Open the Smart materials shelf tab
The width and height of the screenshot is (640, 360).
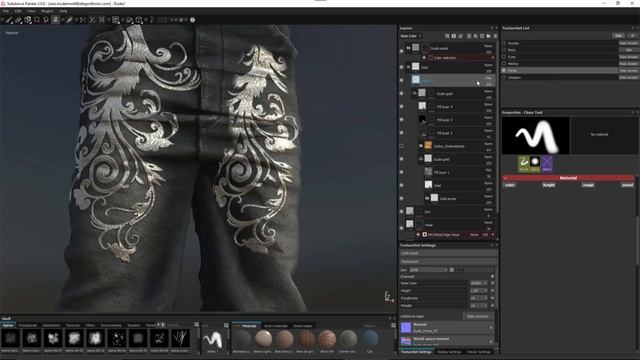coord(276,326)
